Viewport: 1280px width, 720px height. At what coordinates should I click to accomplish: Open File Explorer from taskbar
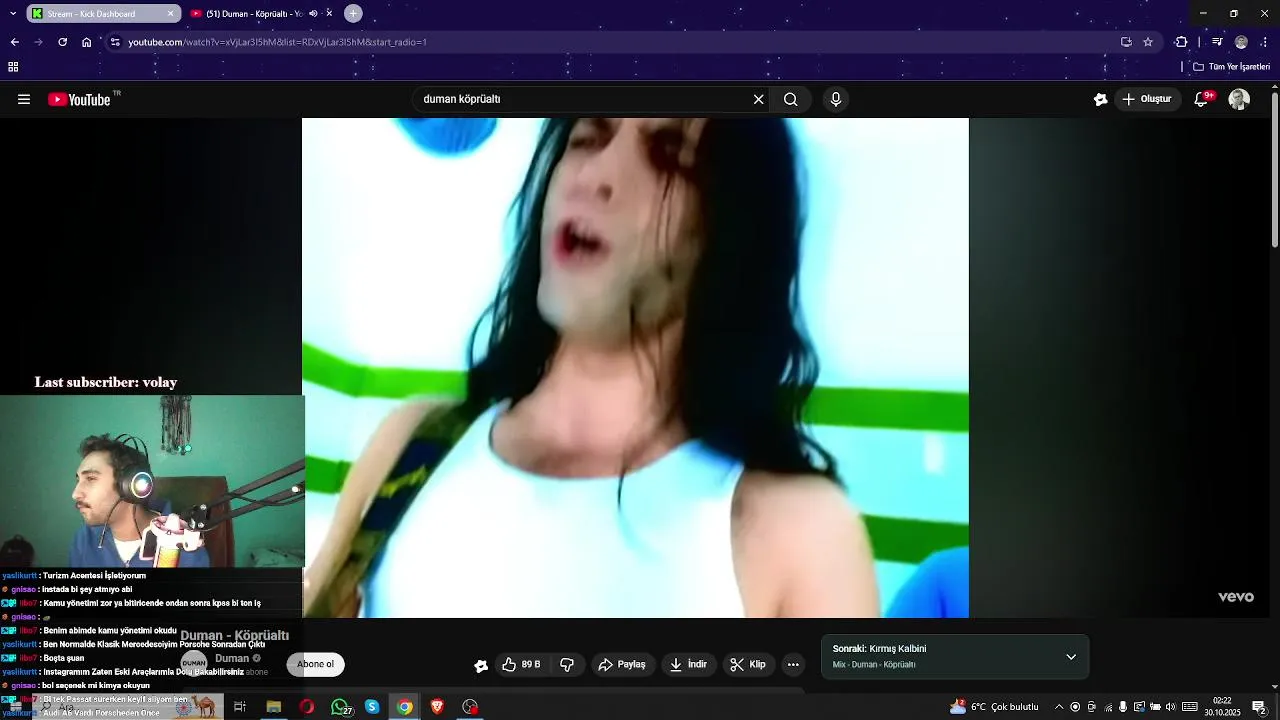(x=273, y=707)
